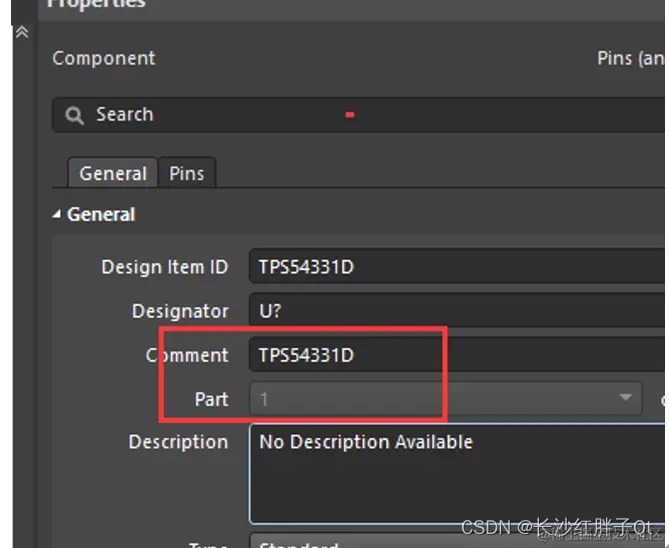Edit the Description text box
669x548 pixels.
point(457,474)
